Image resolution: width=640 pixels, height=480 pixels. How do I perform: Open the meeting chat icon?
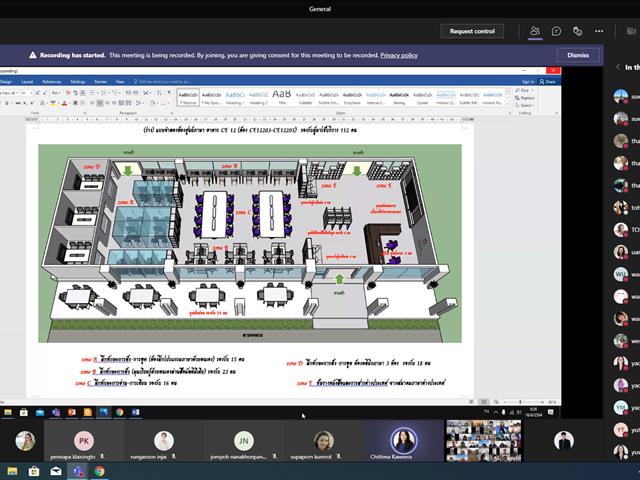556,31
